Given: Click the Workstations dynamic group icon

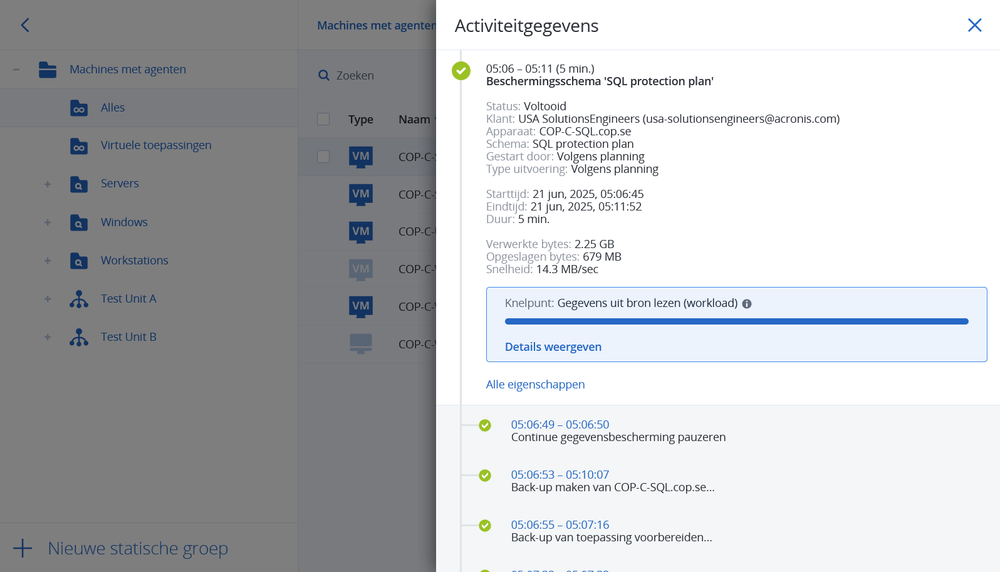Looking at the screenshot, I should point(78,261).
